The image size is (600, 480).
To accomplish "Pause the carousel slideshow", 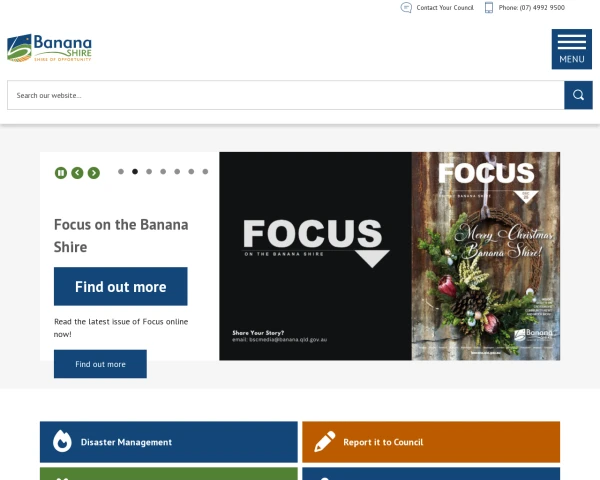I will pyautogui.click(x=60, y=173).
